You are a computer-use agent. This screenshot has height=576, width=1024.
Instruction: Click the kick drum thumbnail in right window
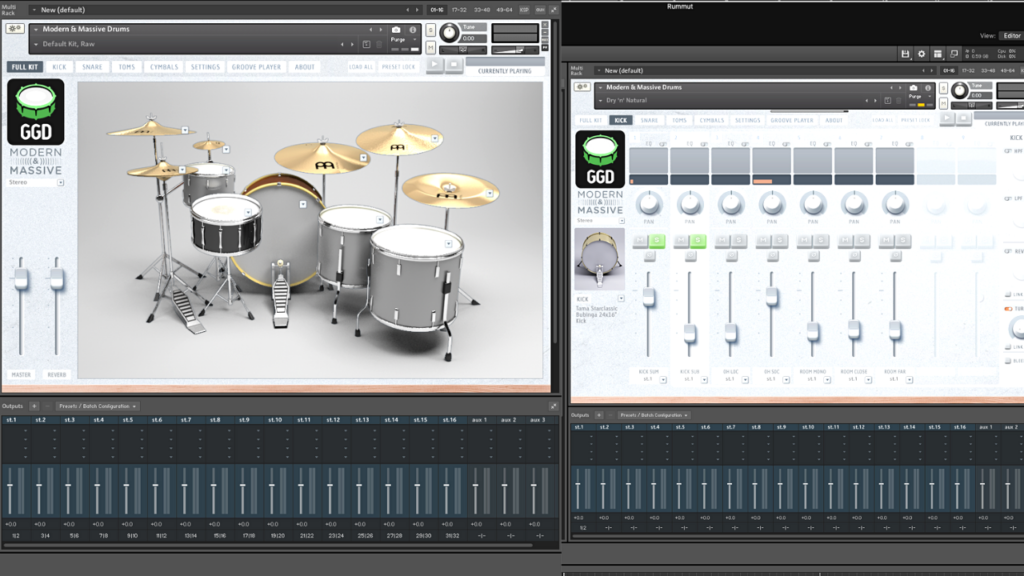tap(600, 259)
